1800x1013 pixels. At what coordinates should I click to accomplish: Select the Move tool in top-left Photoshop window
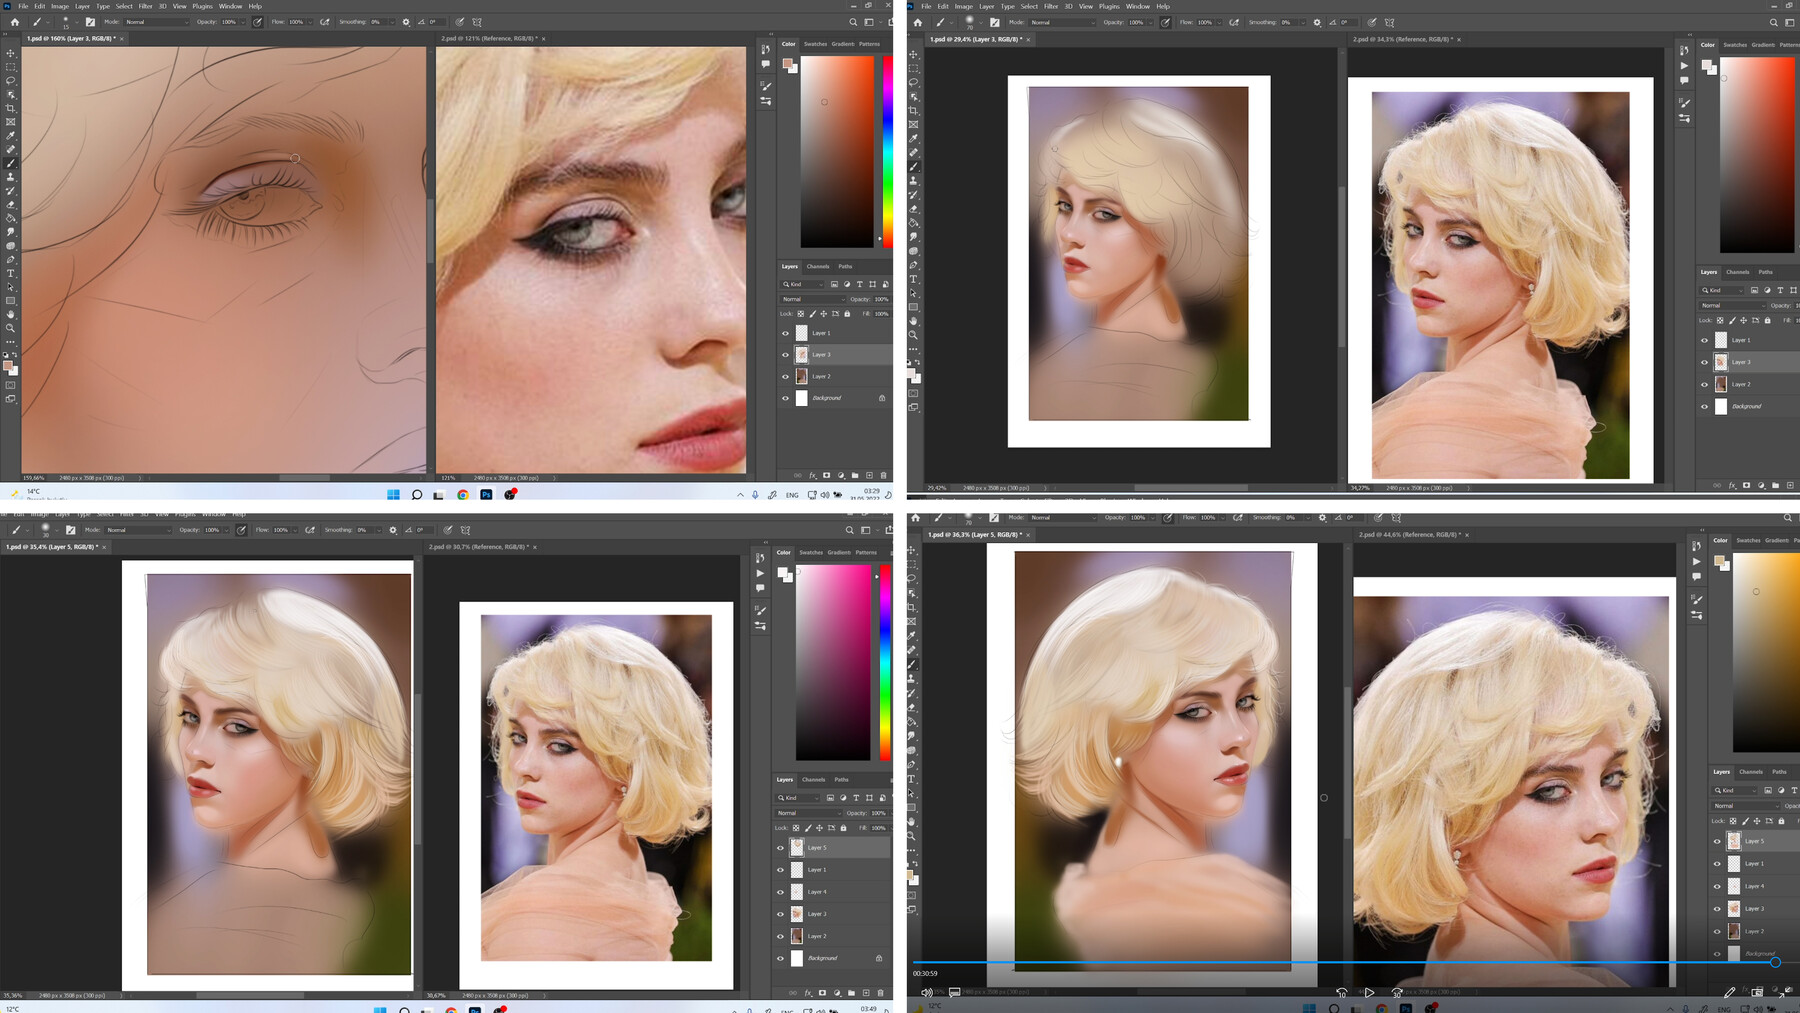point(11,53)
